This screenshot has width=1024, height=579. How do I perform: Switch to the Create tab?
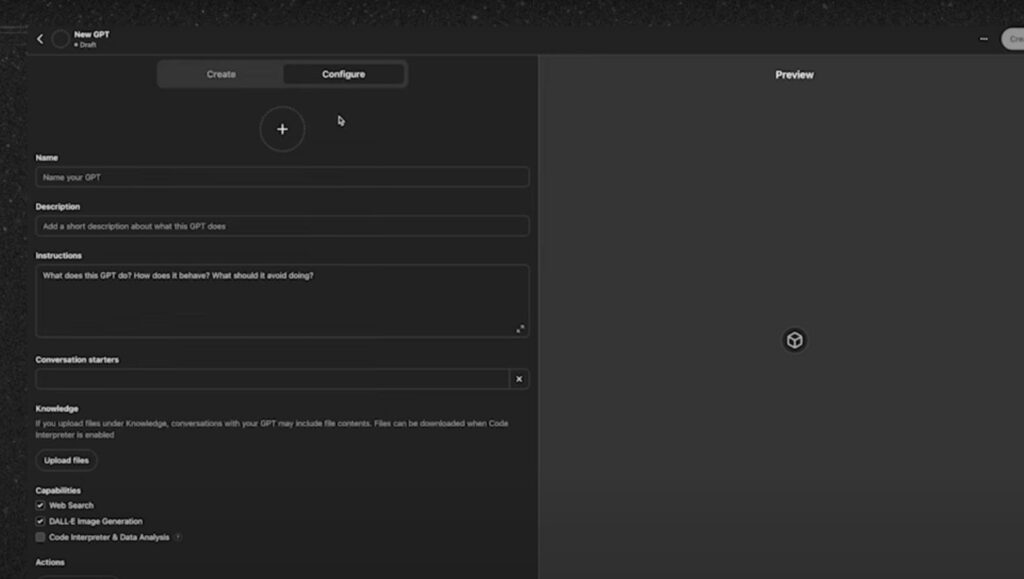point(221,74)
